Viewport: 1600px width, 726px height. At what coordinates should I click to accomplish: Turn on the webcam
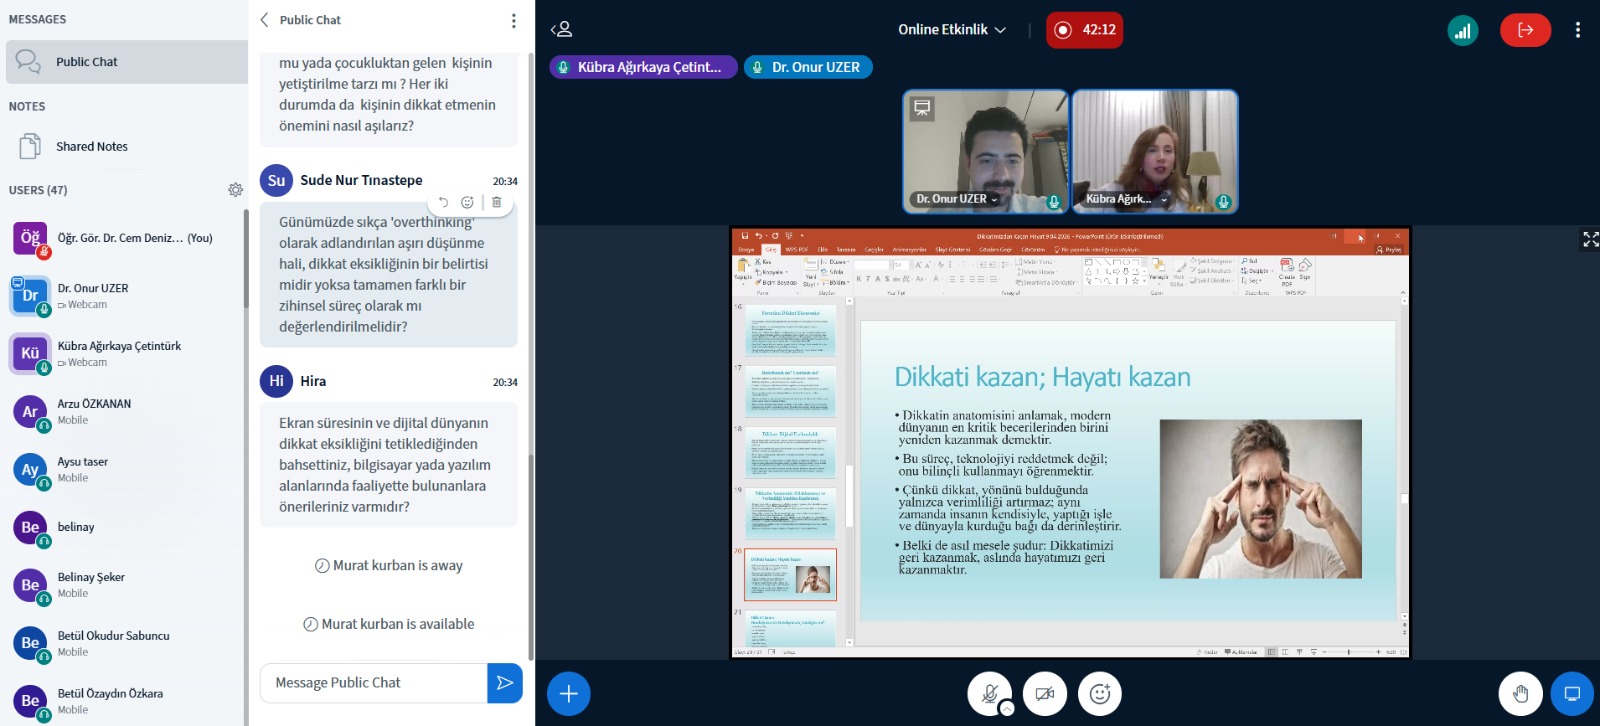[x=1045, y=694]
